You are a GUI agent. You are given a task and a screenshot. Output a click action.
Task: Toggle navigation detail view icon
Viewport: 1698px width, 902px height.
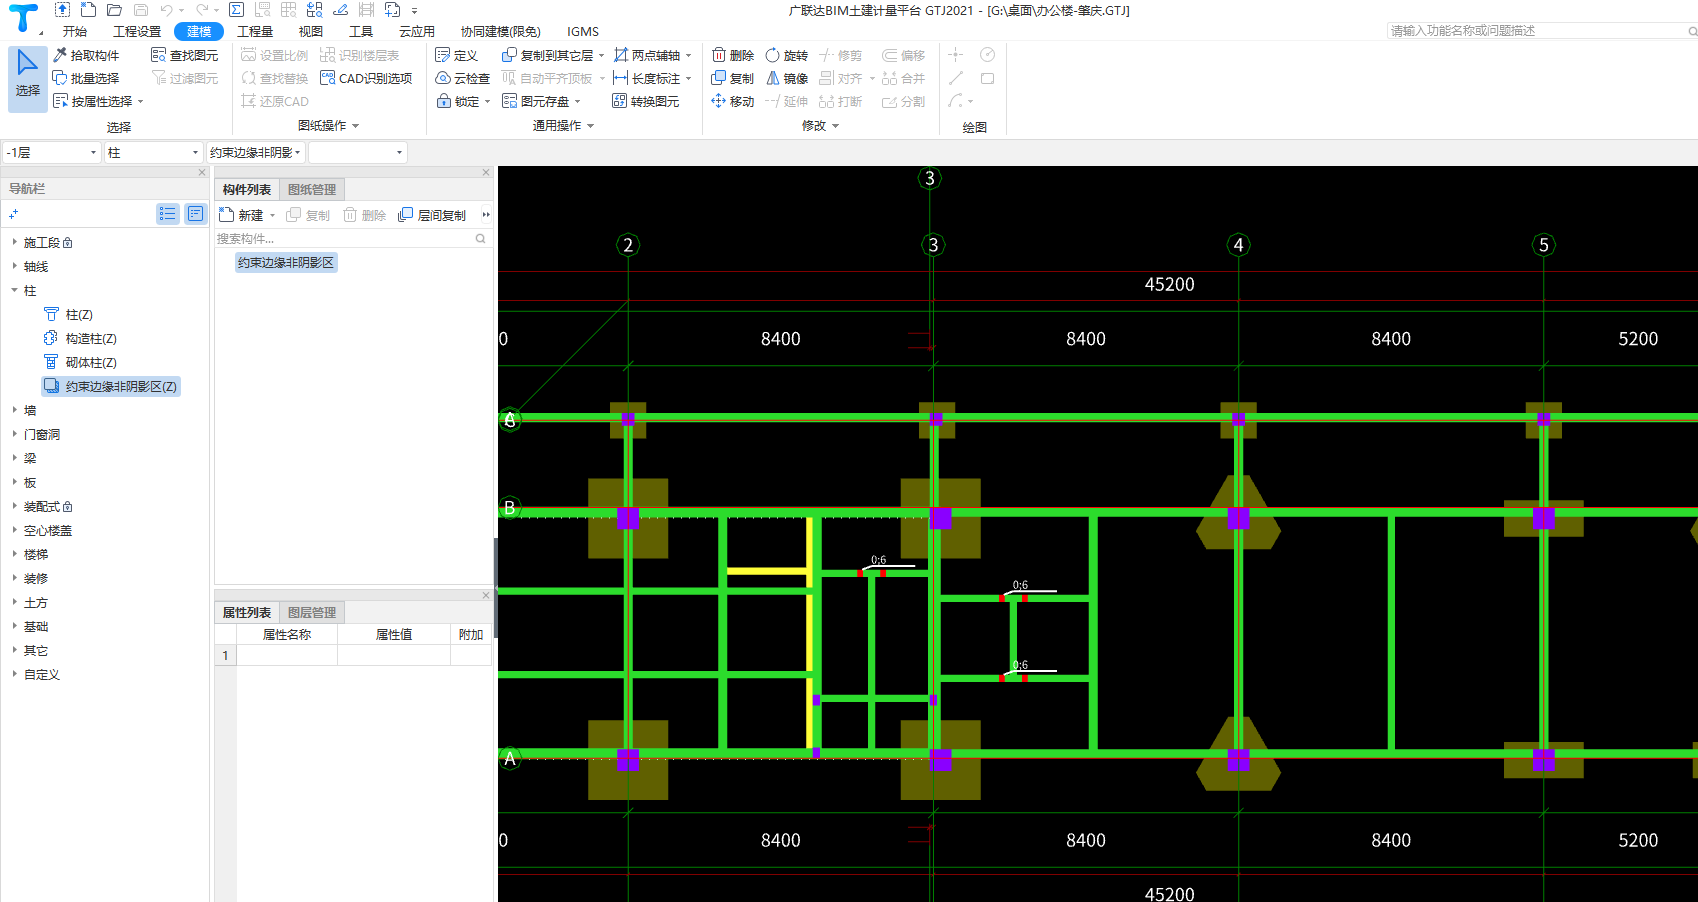click(x=195, y=213)
